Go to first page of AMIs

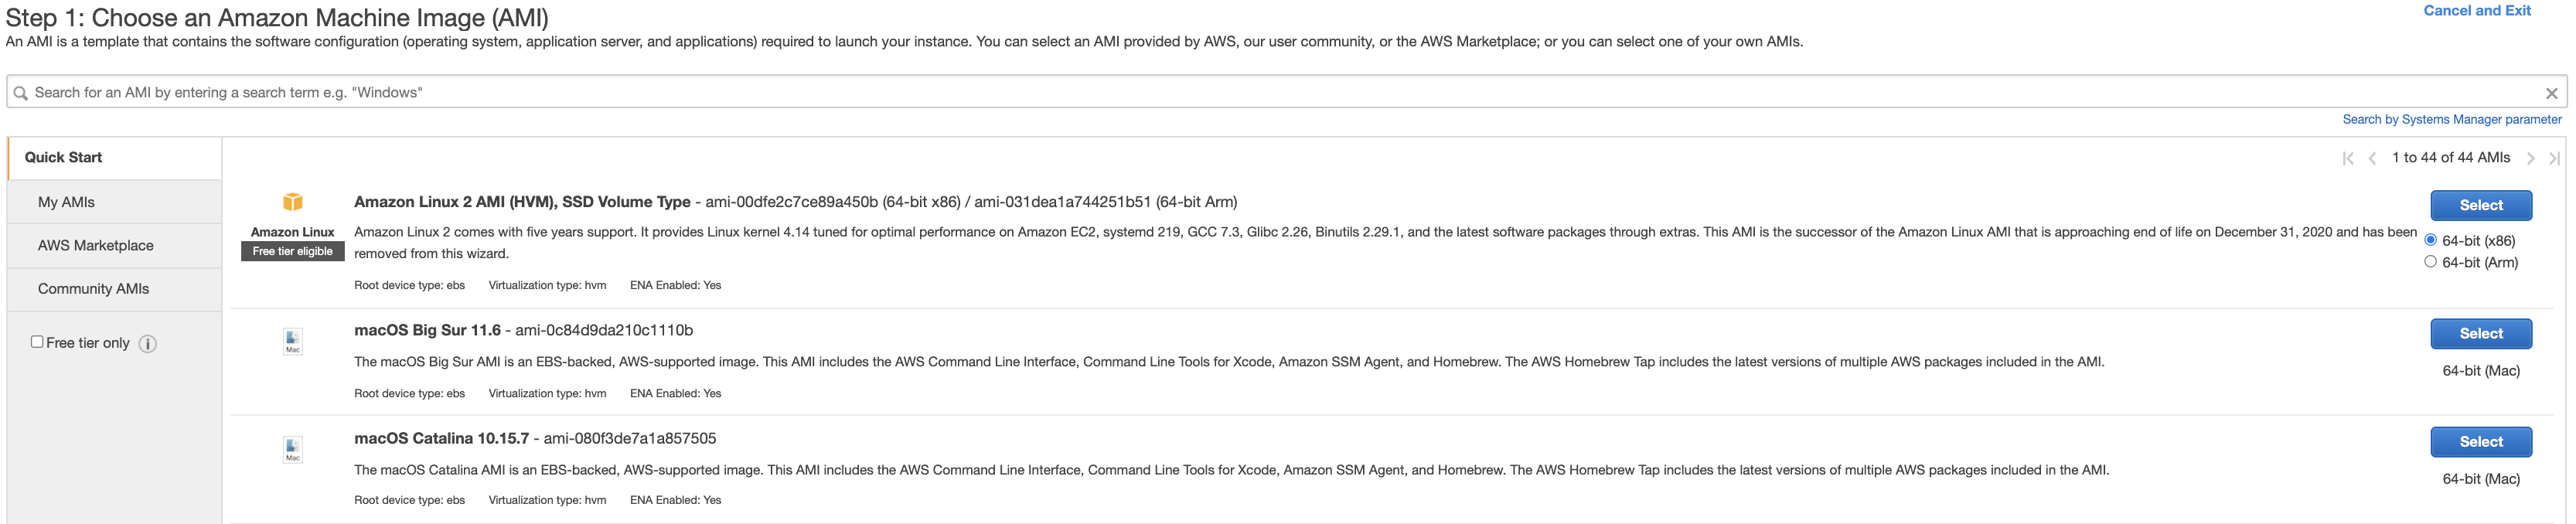[2347, 158]
